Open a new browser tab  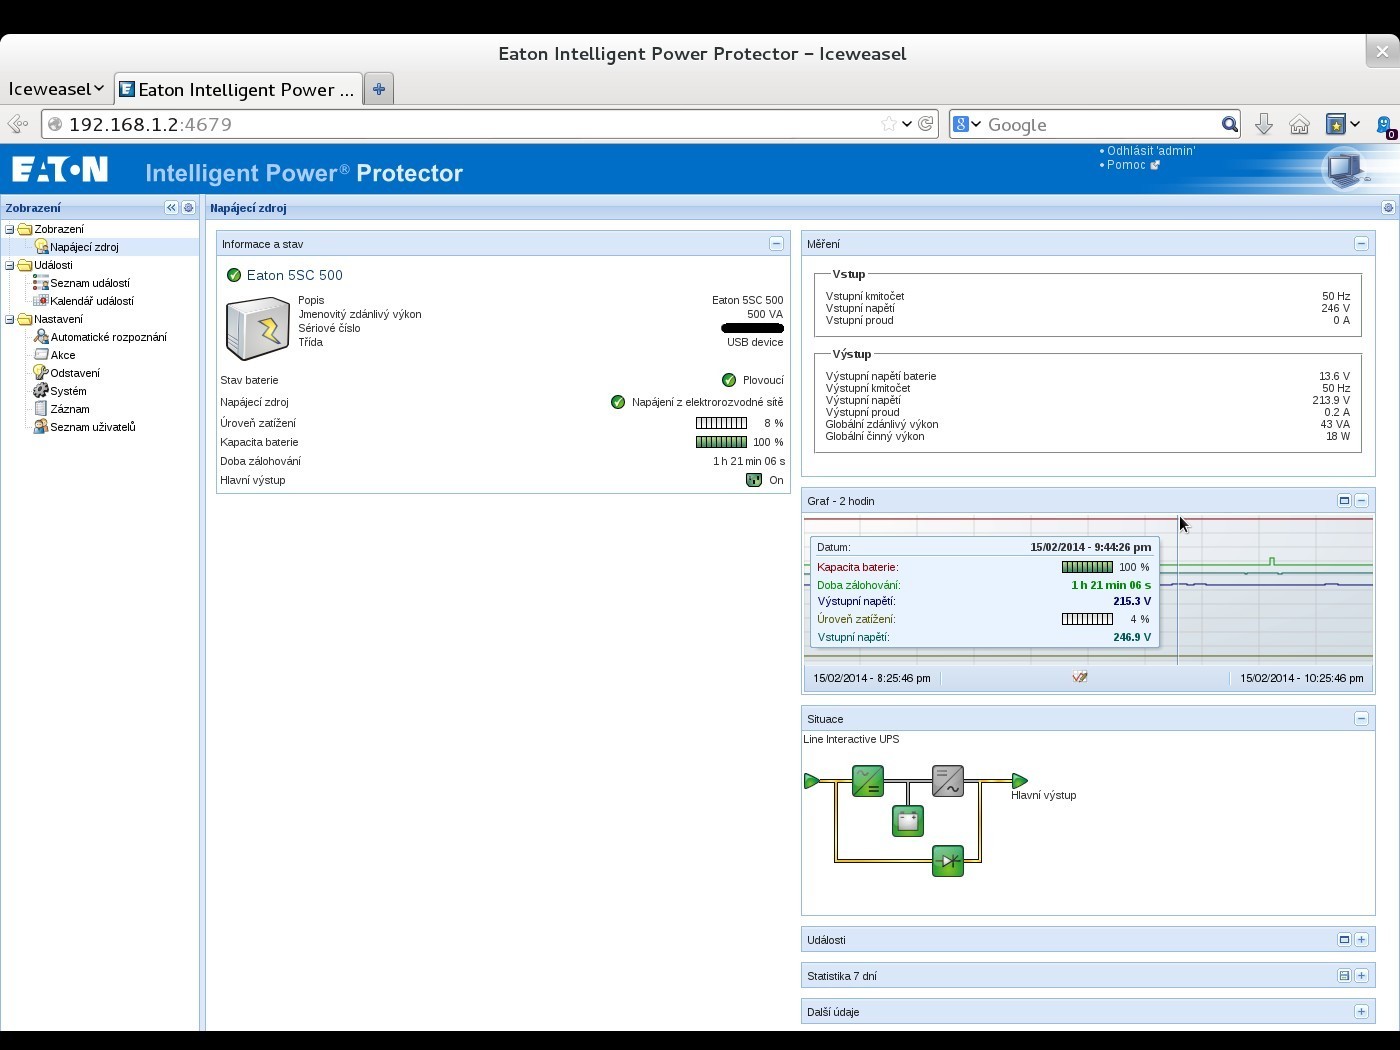(x=379, y=89)
